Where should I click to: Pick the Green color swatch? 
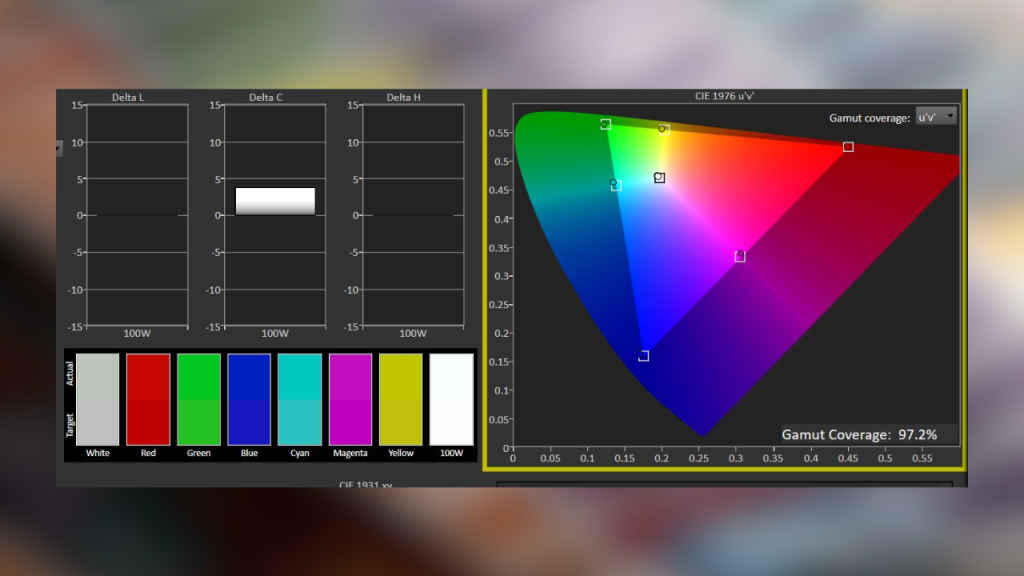198,399
